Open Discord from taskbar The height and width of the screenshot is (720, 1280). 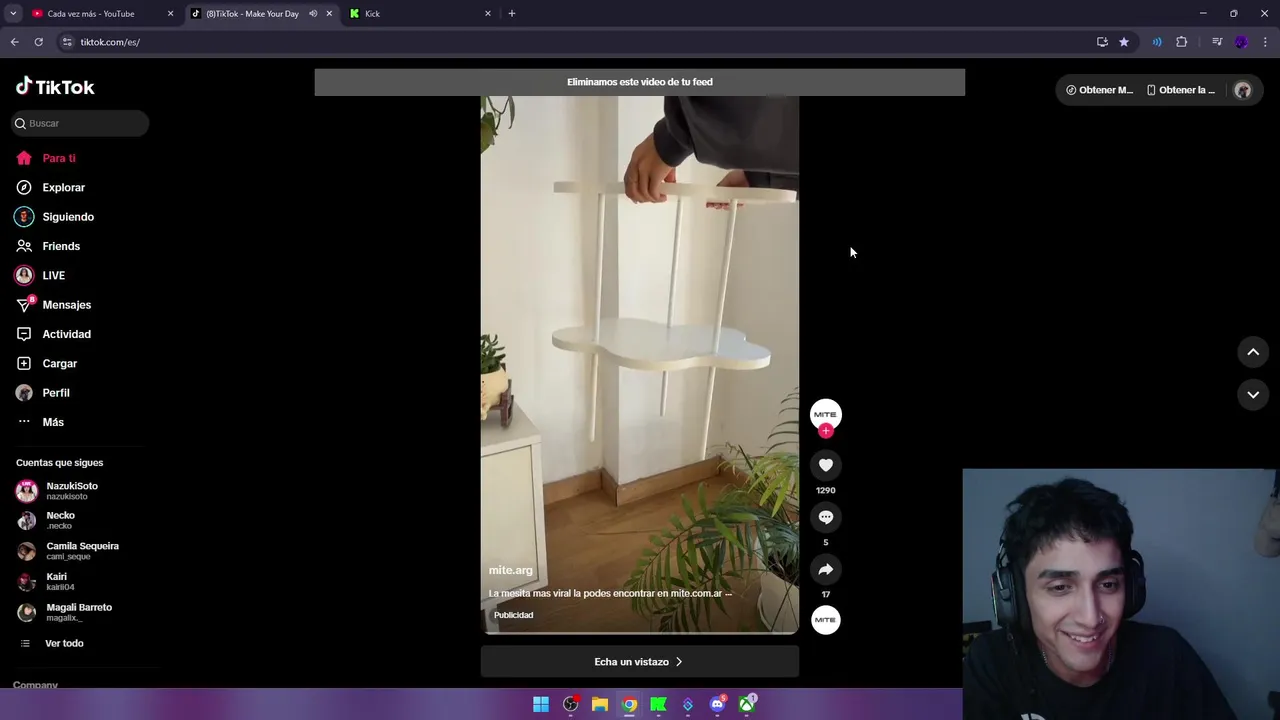click(x=717, y=704)
